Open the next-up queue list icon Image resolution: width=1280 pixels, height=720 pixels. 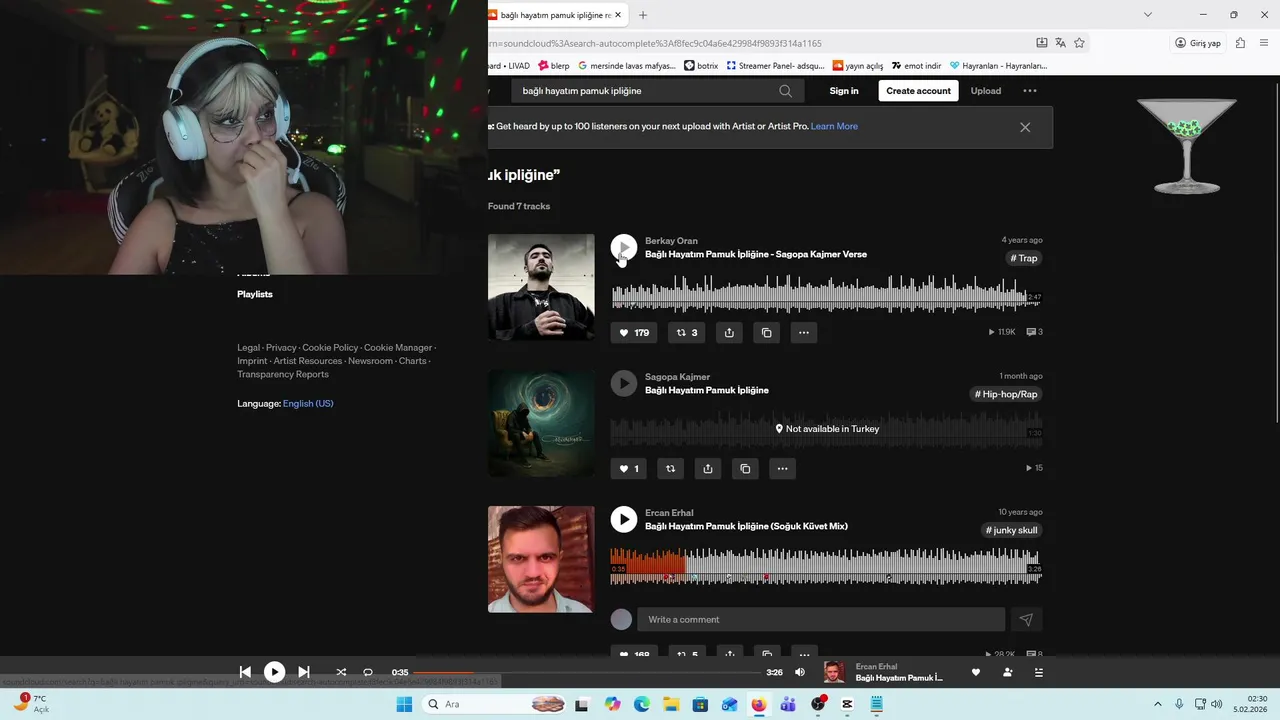click(1039, 673)
